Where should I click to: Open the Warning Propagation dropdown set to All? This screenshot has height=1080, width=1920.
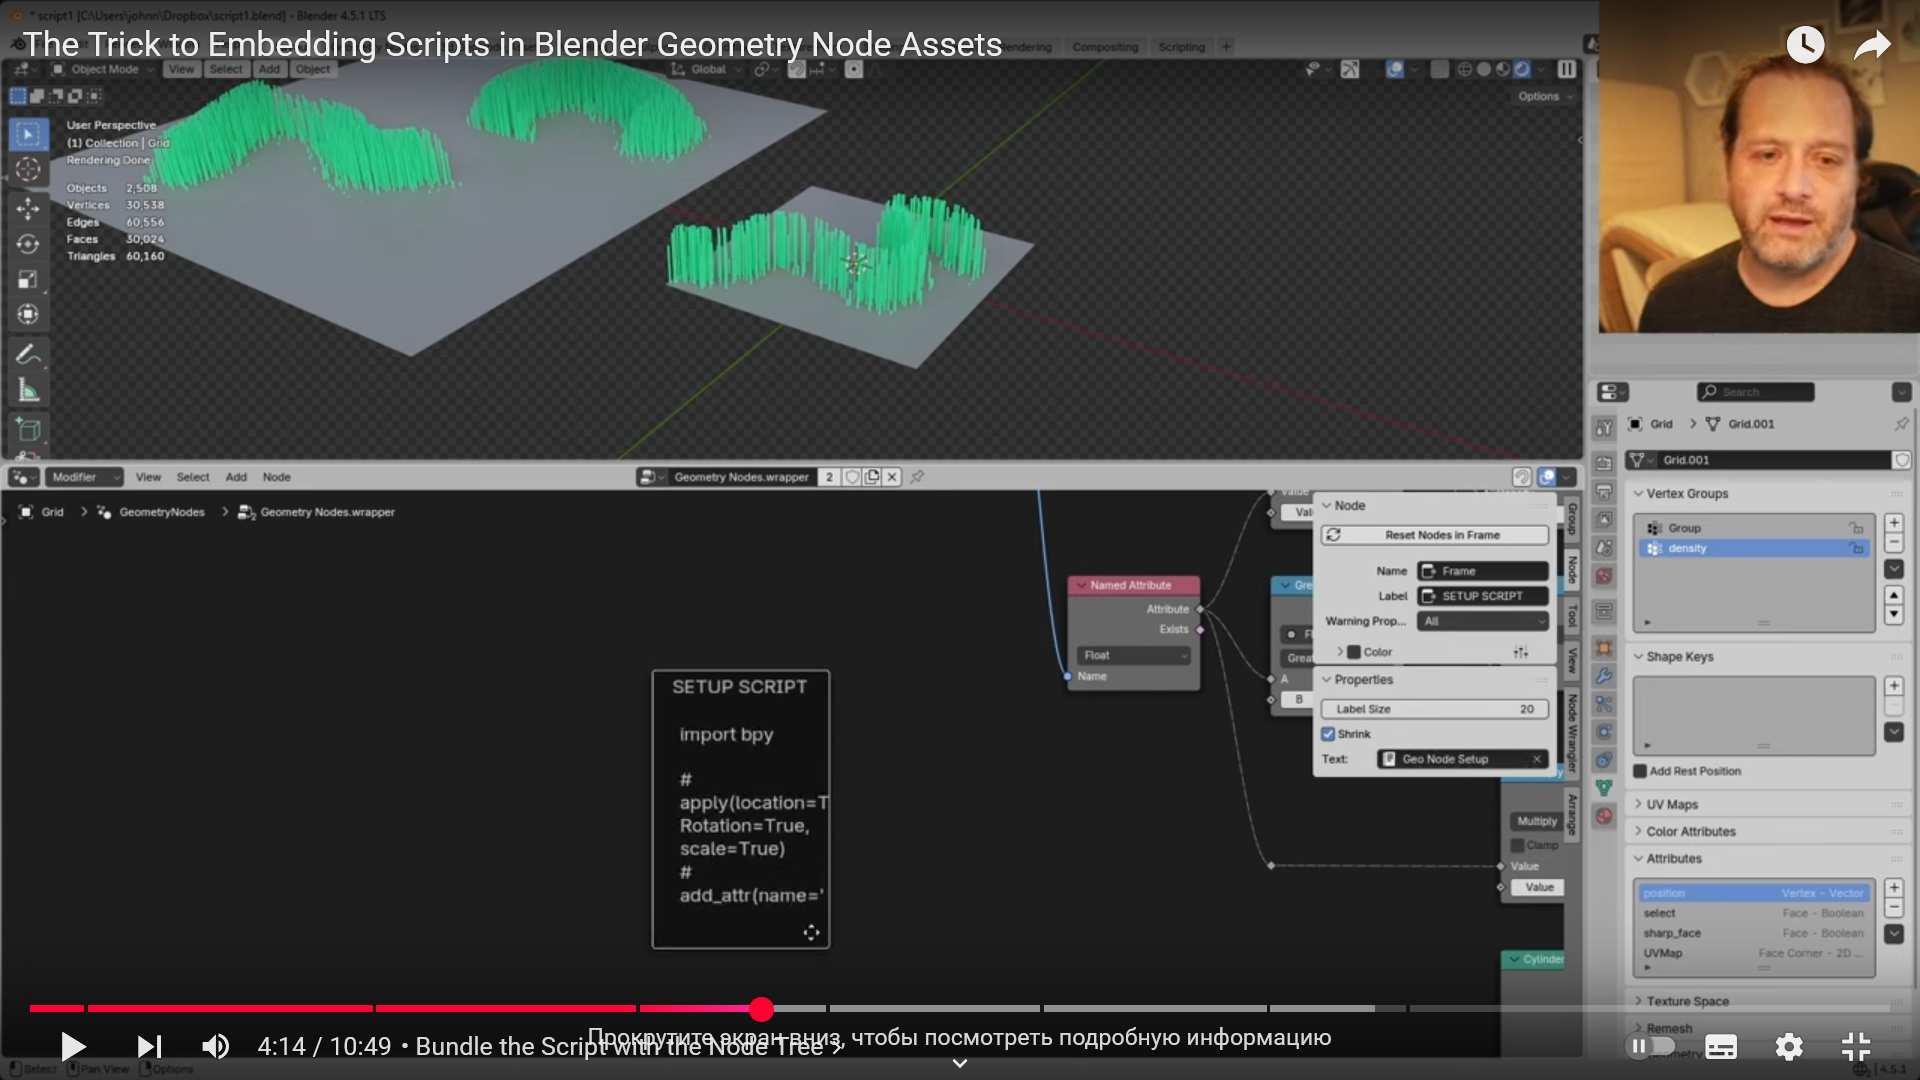point(1482,621)
